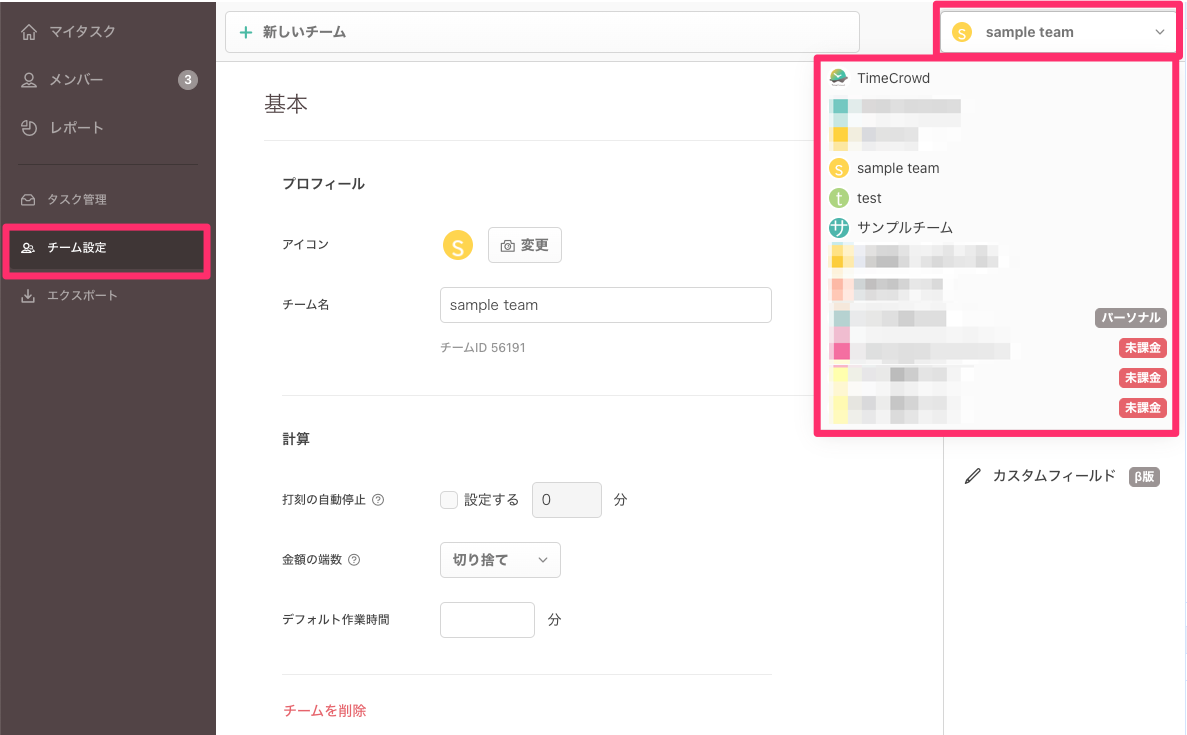1187x735 pixels.
Task: Open チーム設定 in the sidebar
Action: pos(106,248)
